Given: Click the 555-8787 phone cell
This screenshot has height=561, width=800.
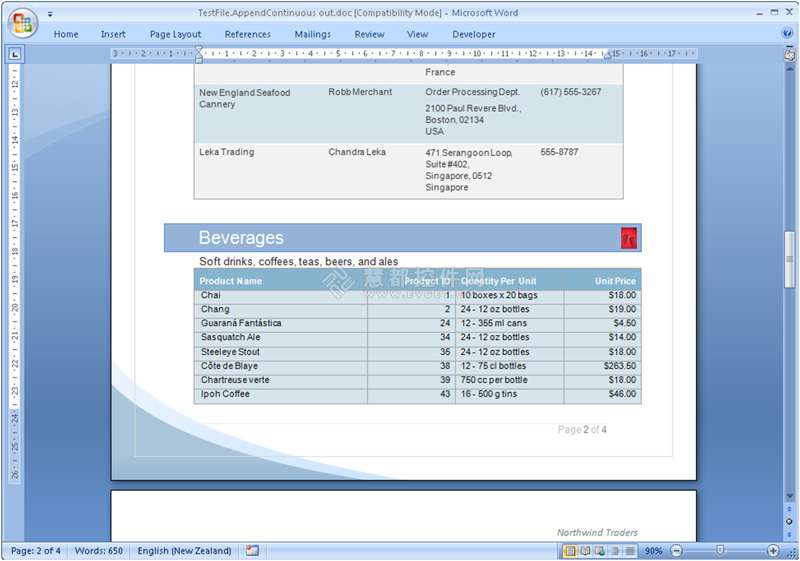Looking at the screenshot, I should pyautogui.click(x=559, y=152).
